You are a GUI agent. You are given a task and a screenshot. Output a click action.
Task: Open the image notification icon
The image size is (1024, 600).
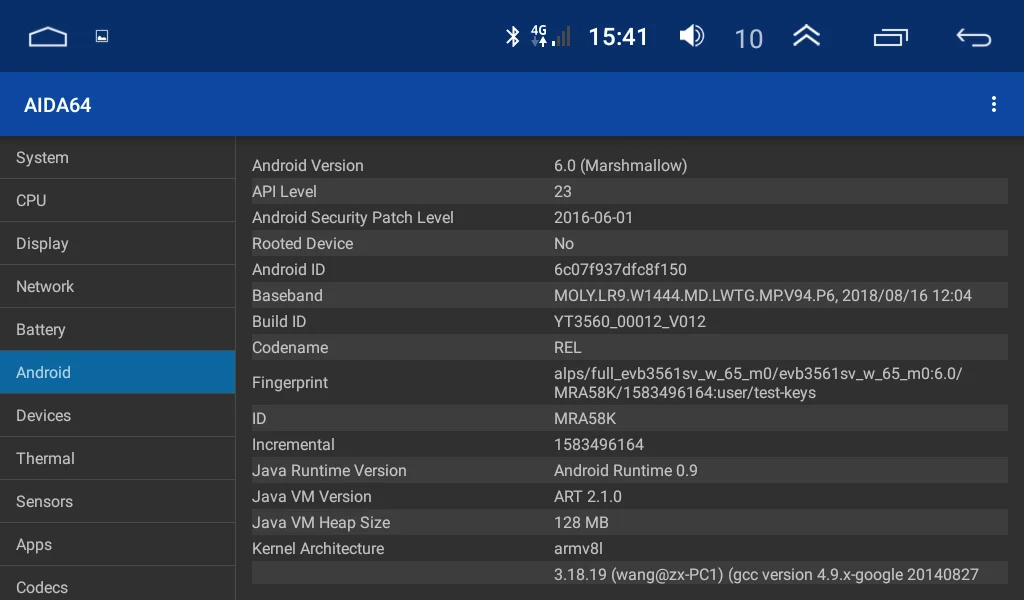pyautogui.click(x=102, y=37)
